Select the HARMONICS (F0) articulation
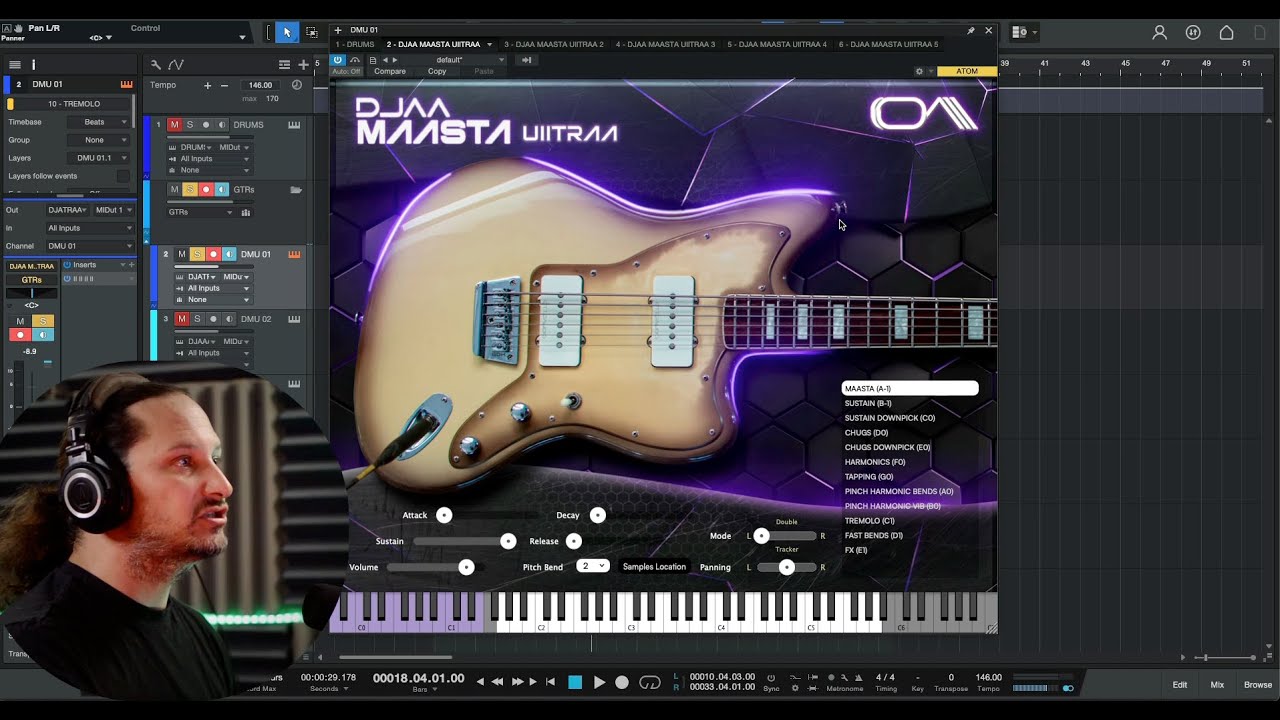This screenshot has height=720, width=1280. click(x=875, y=462)
